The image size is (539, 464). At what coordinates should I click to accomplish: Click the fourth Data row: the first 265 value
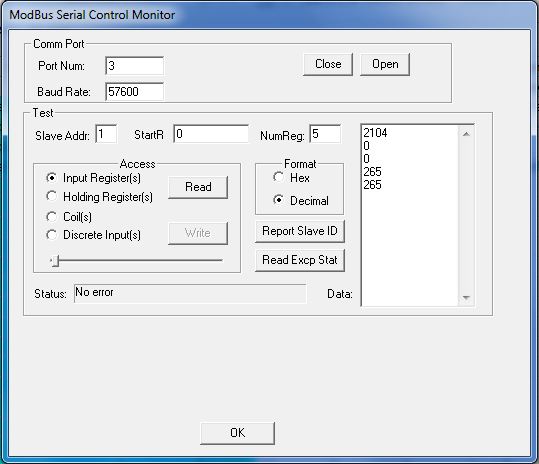pyautogui.click(x=372, y=172)
